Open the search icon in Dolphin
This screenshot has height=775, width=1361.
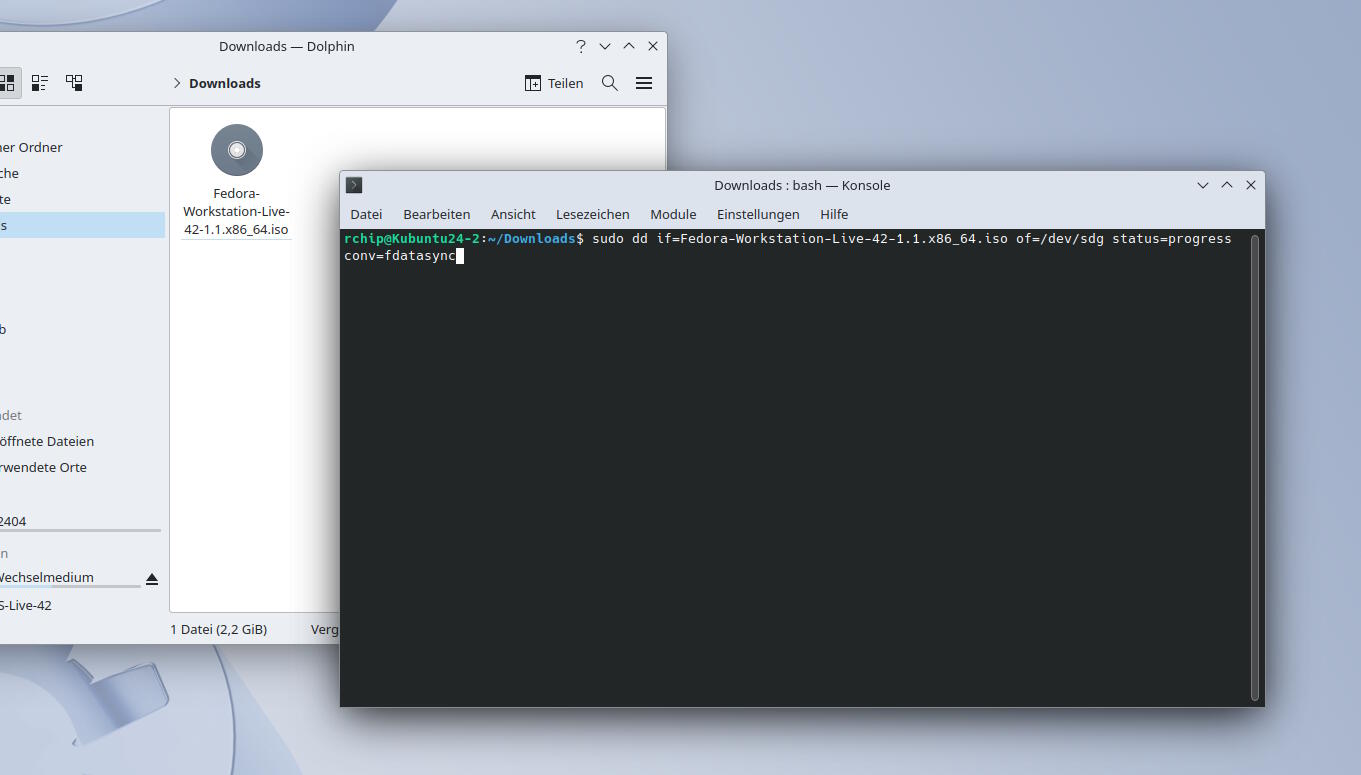(x=610, y=83)
